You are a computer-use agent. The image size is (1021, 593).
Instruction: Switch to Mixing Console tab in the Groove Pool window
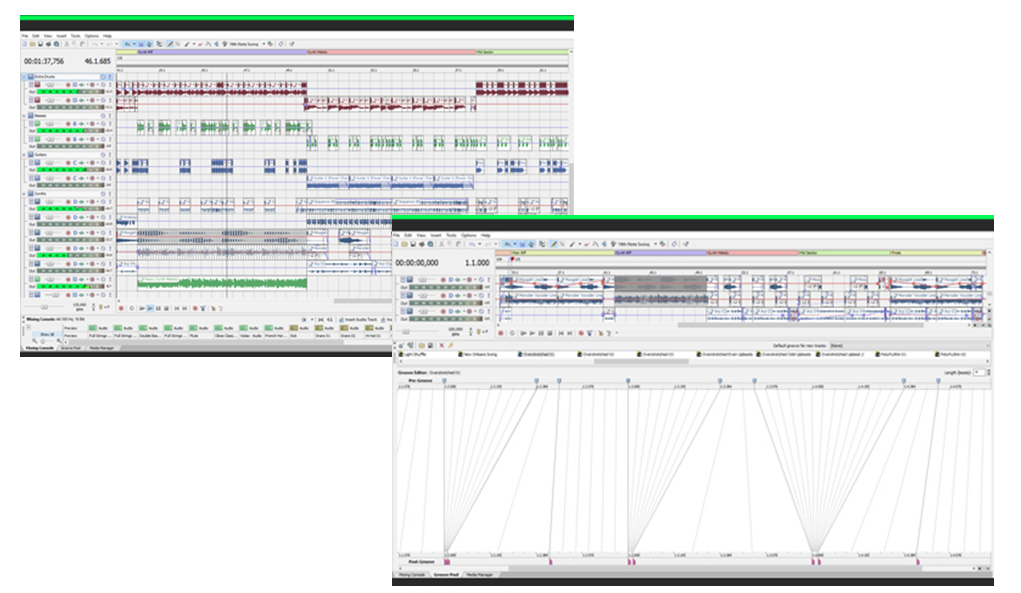412,575
